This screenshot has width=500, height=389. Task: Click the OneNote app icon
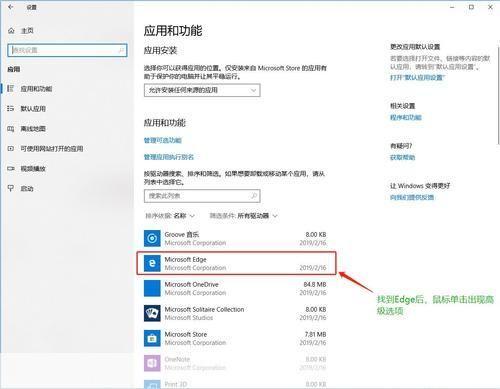[x=152, y=363]
